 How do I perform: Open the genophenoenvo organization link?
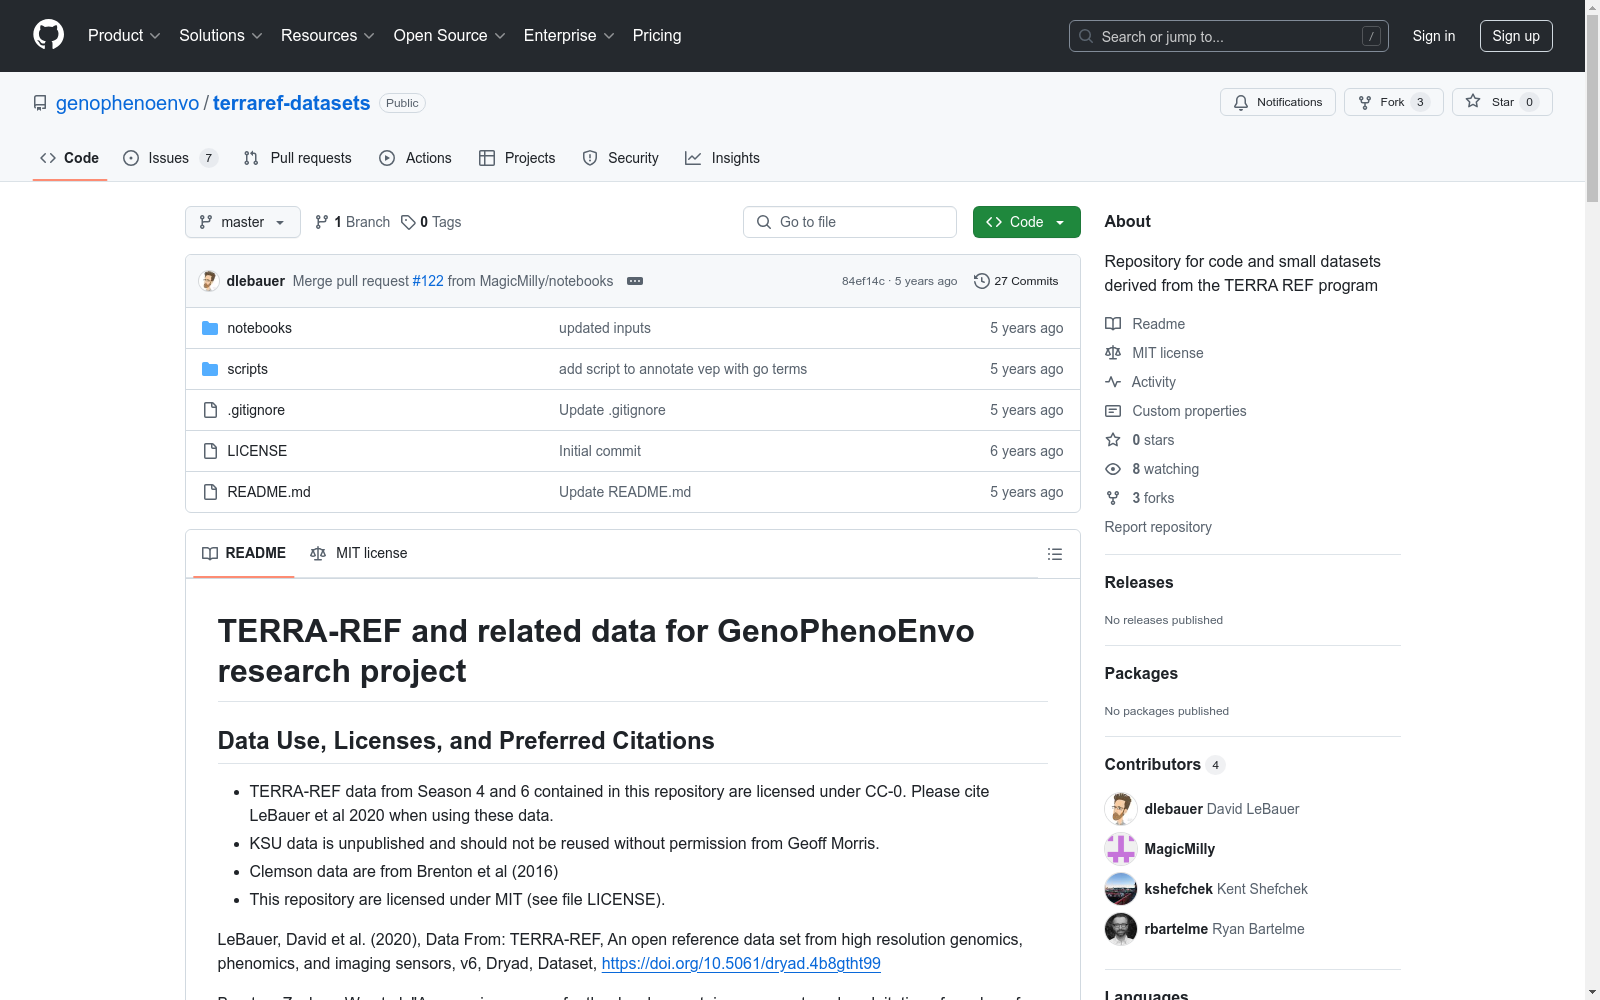pyautogui.click(x=128, y=103)
